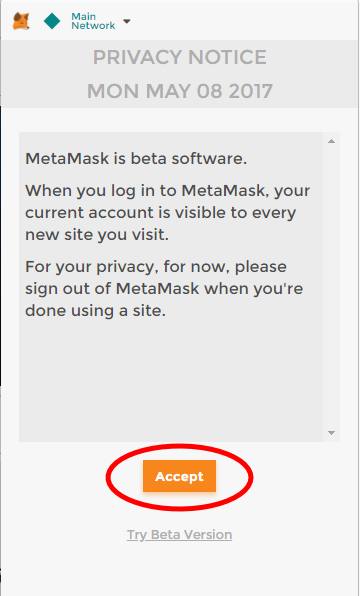Click the MetaMask fox logo
The width and height of the screenshot is (360, 596).
[21, 21]
